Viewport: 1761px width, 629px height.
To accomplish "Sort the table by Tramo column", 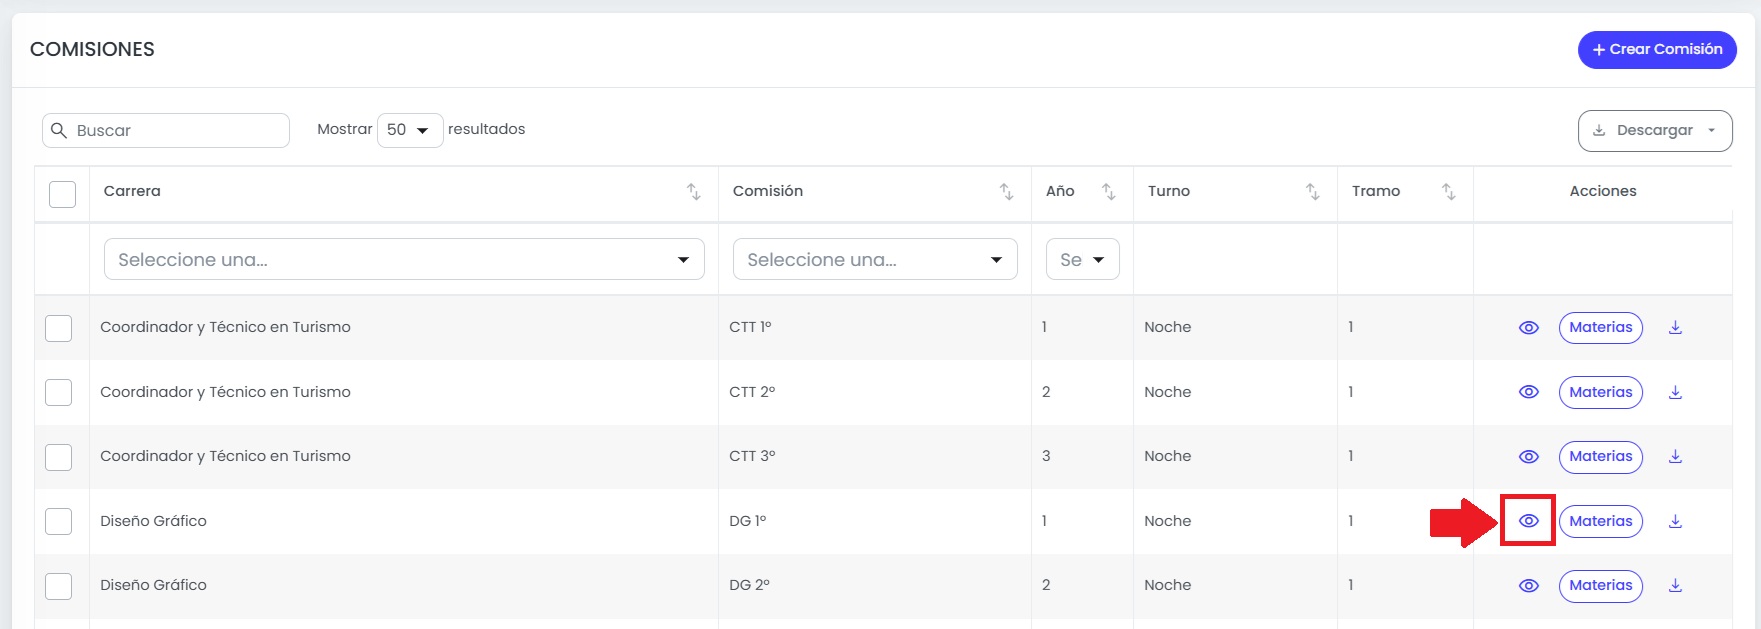I will coord(1448,192).
